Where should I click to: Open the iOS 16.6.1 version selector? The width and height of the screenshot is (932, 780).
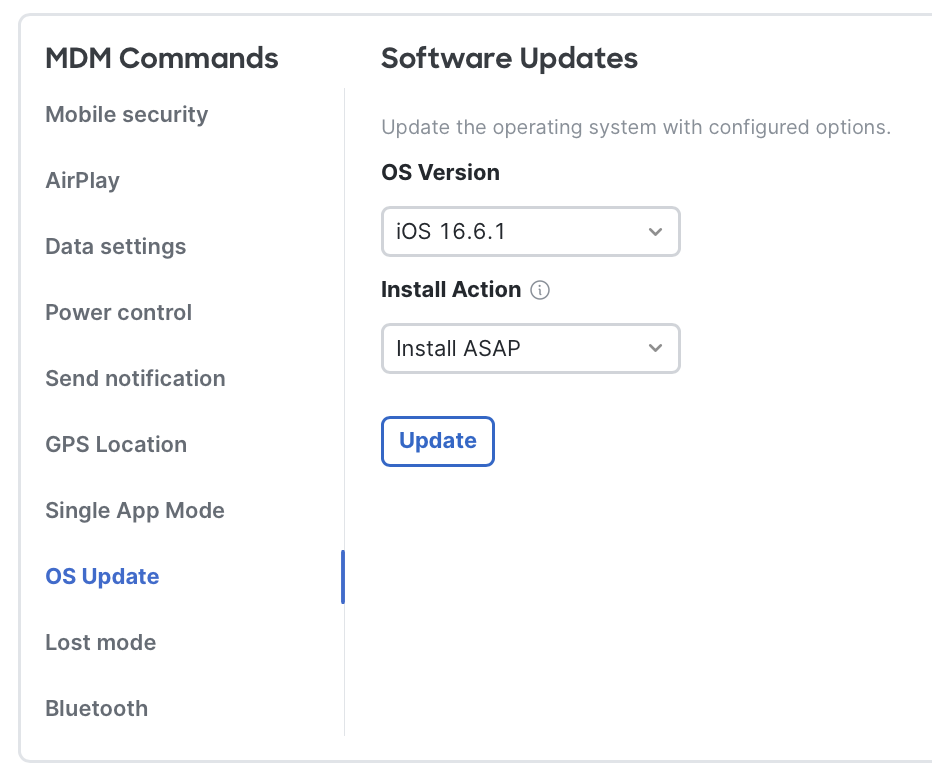point(530,231)
